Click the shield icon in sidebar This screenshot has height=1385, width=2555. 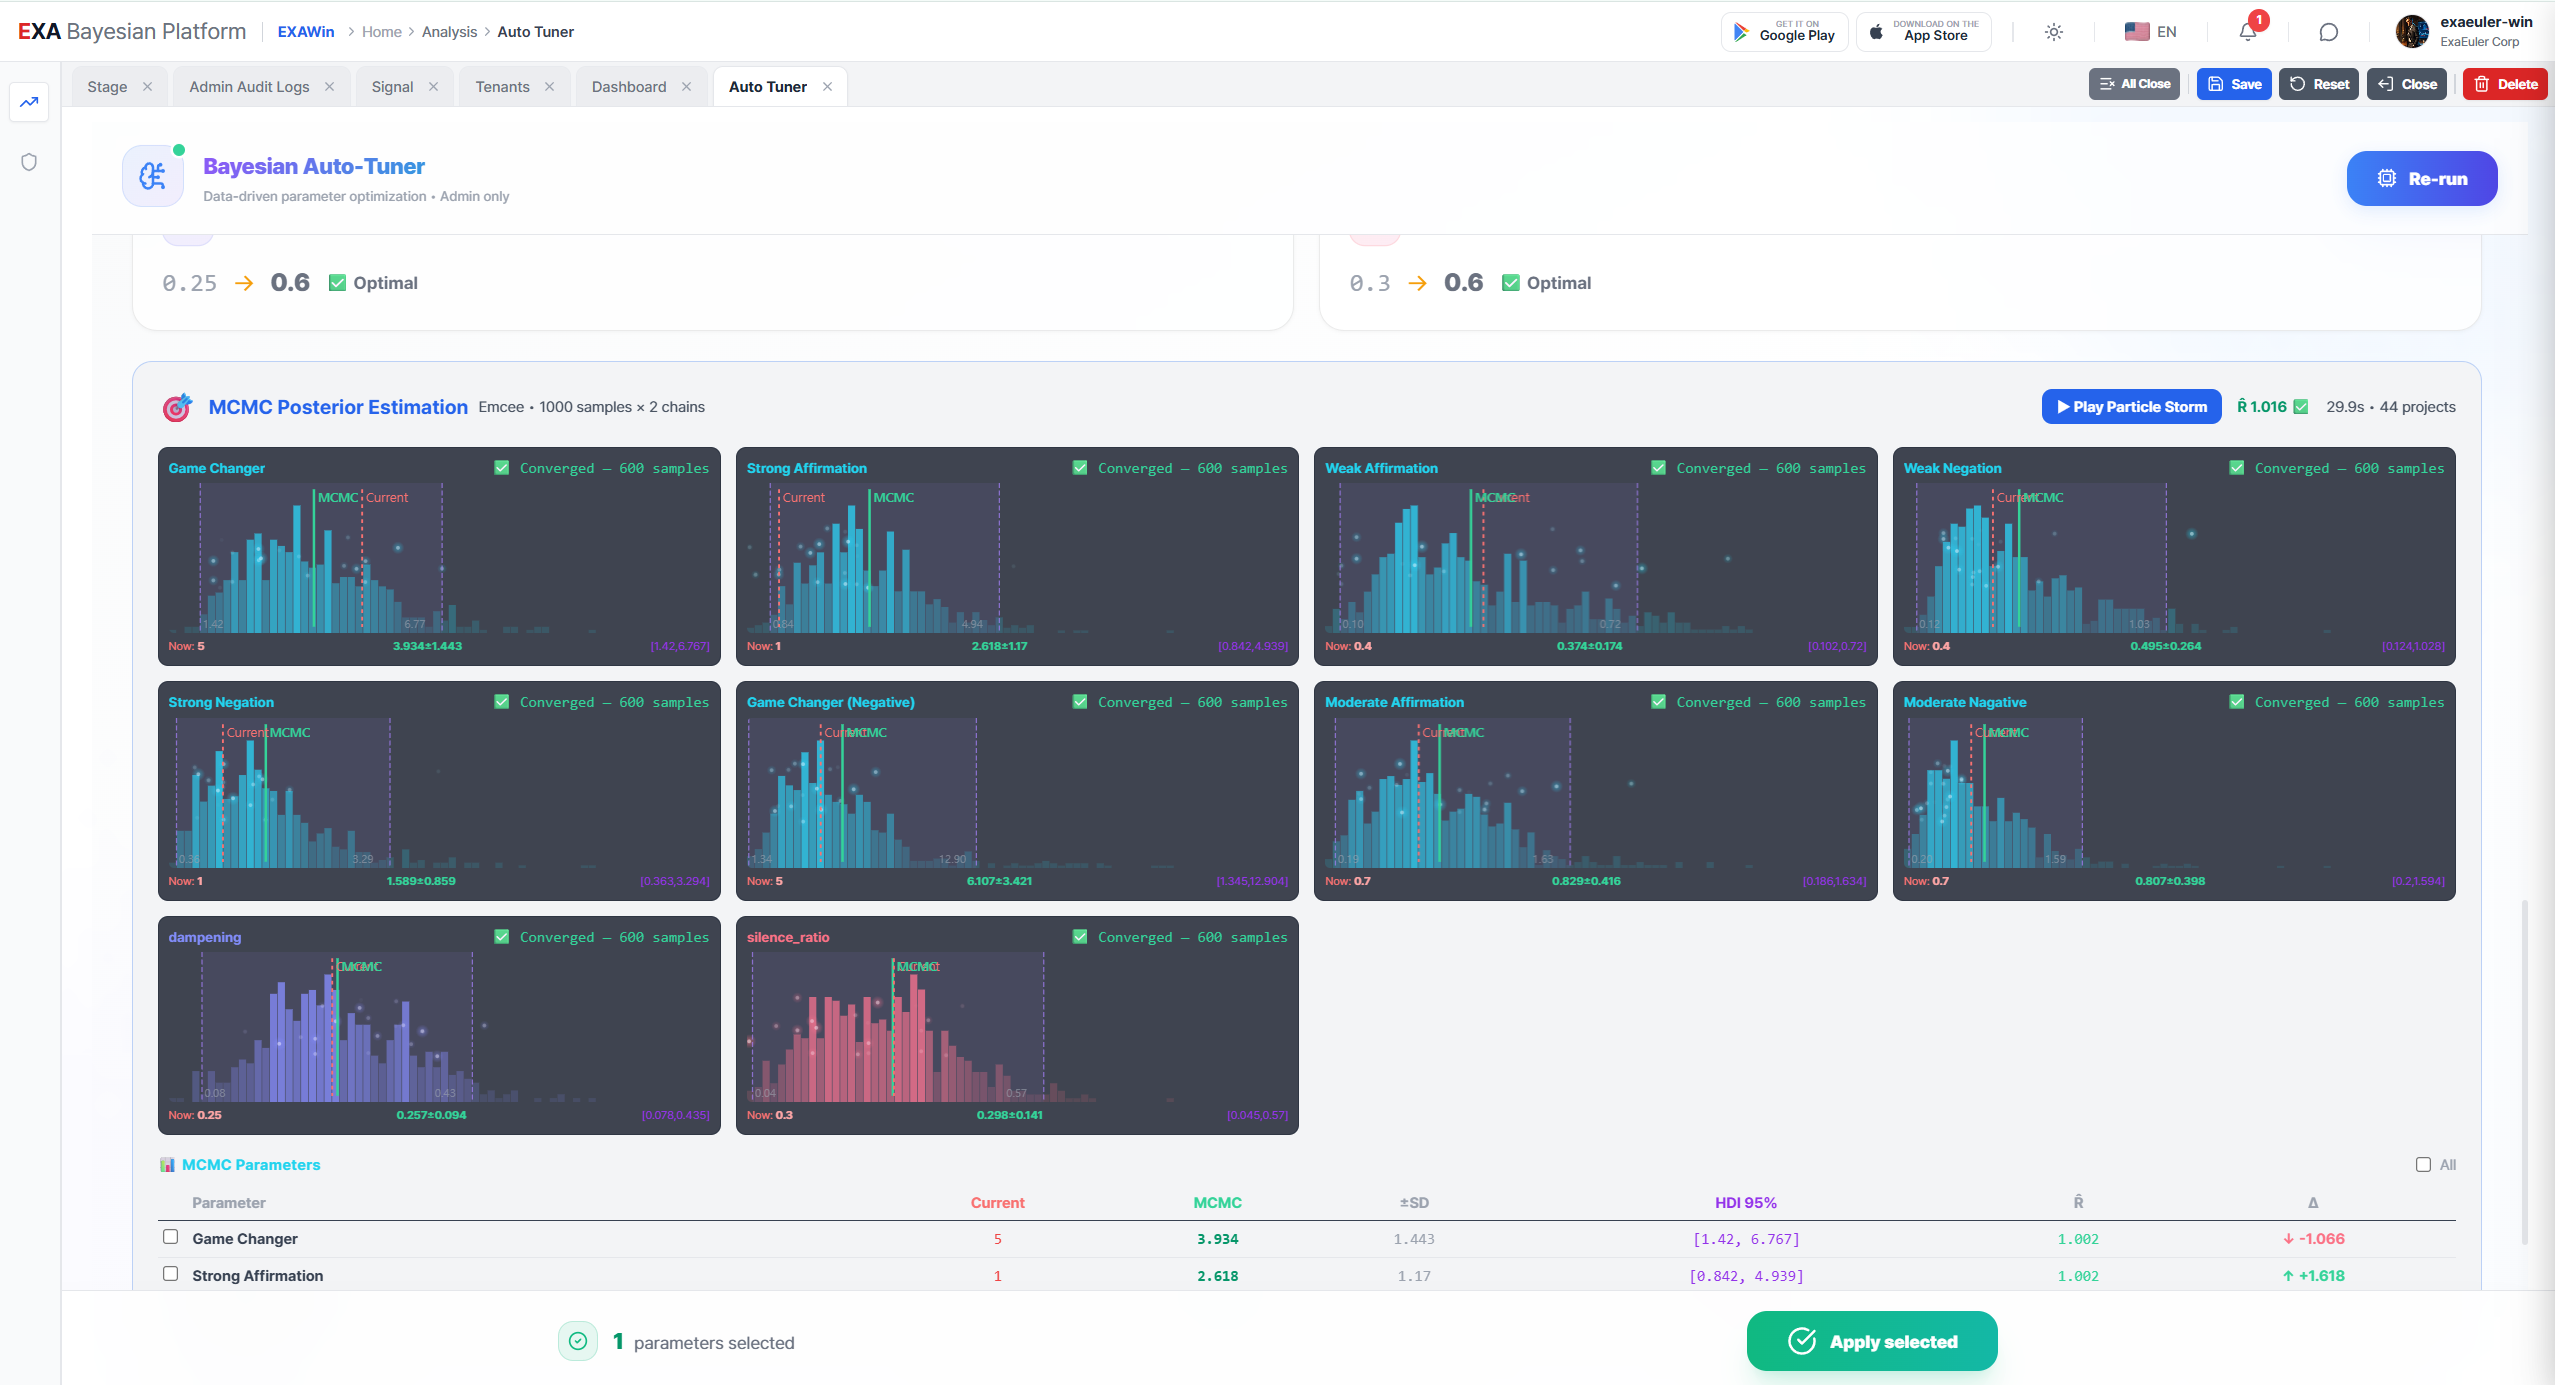click(29, 162)
